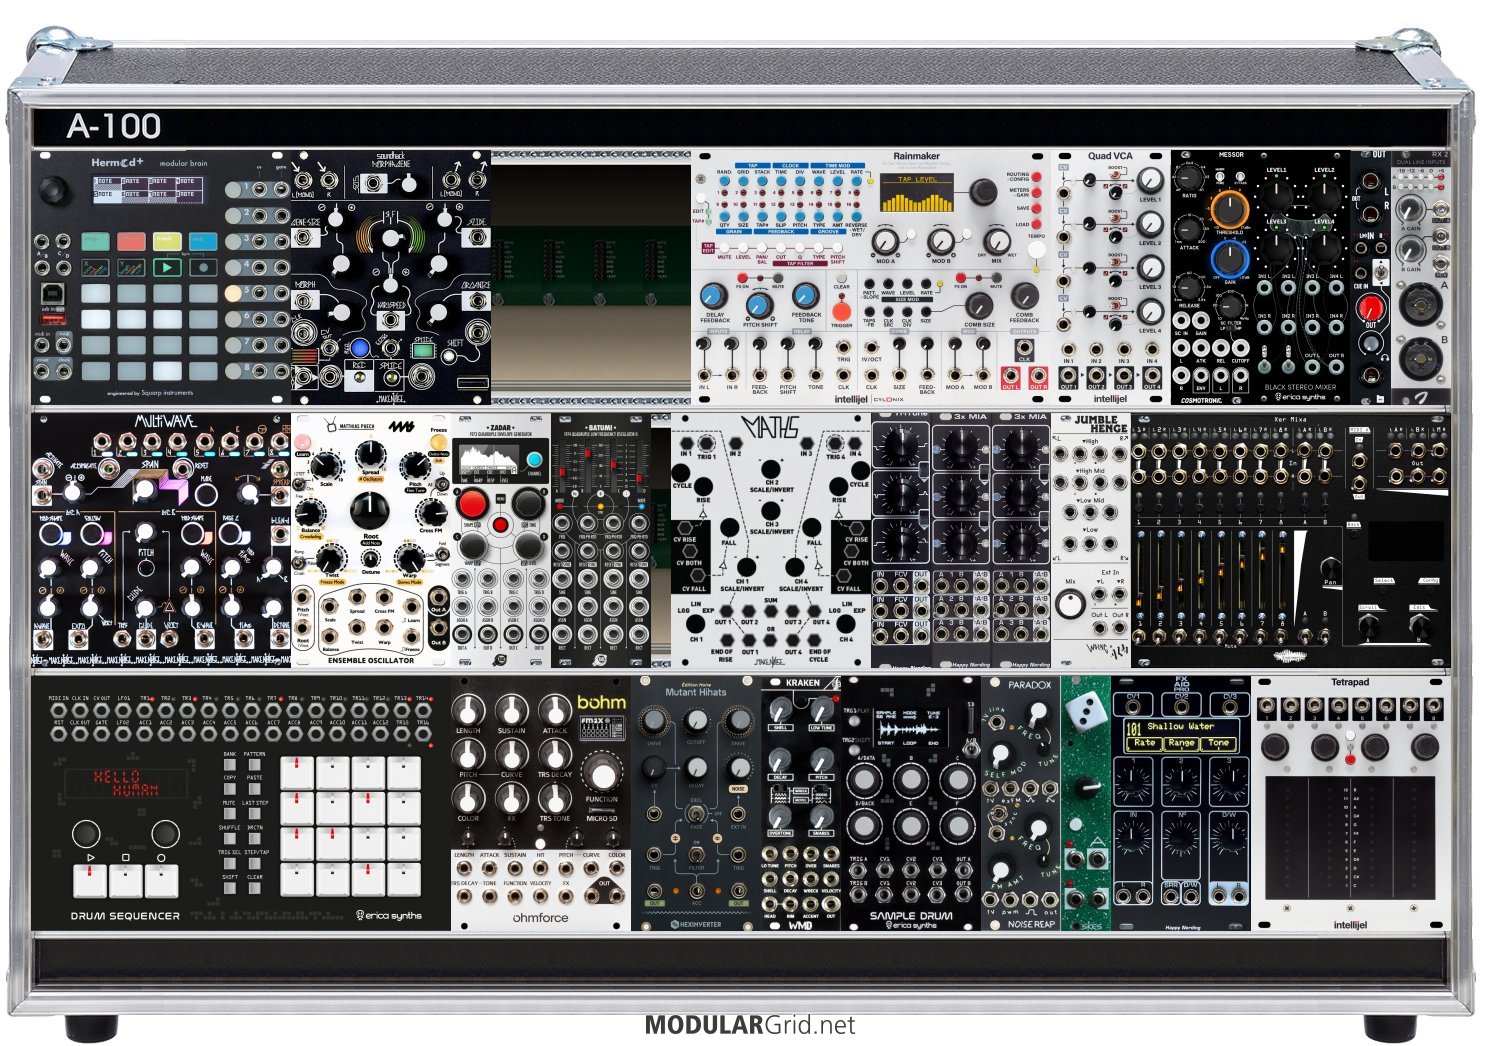The height and width of the screenshot is (1046, 1502).
Task: Click the TAP LEVEL display on Rainmaker
Action: click(x=918, y=194)
